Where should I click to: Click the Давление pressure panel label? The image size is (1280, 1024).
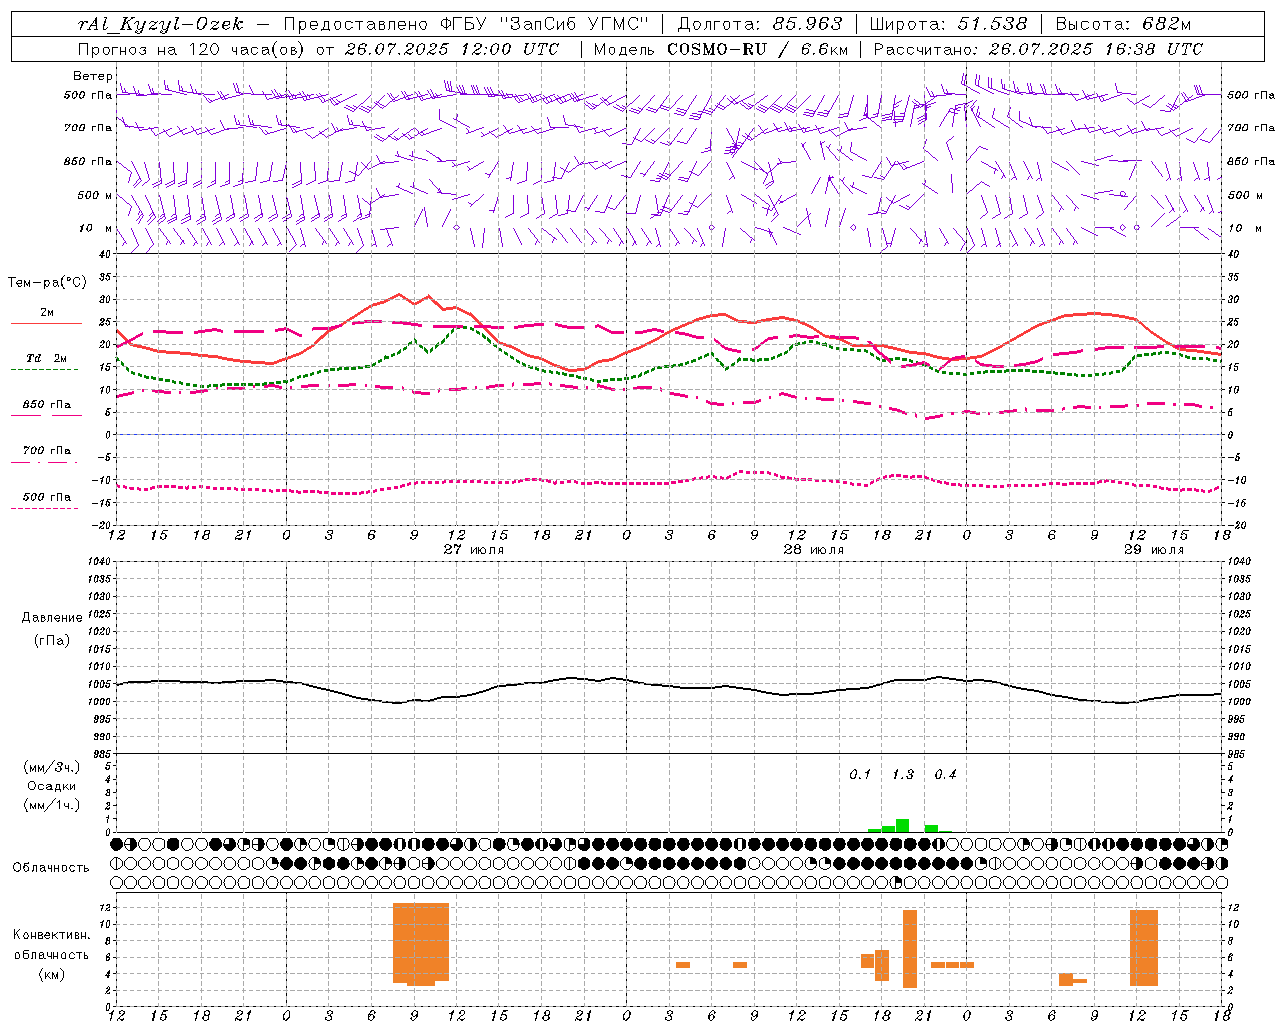pyautogui.click(x=52, y=617)
